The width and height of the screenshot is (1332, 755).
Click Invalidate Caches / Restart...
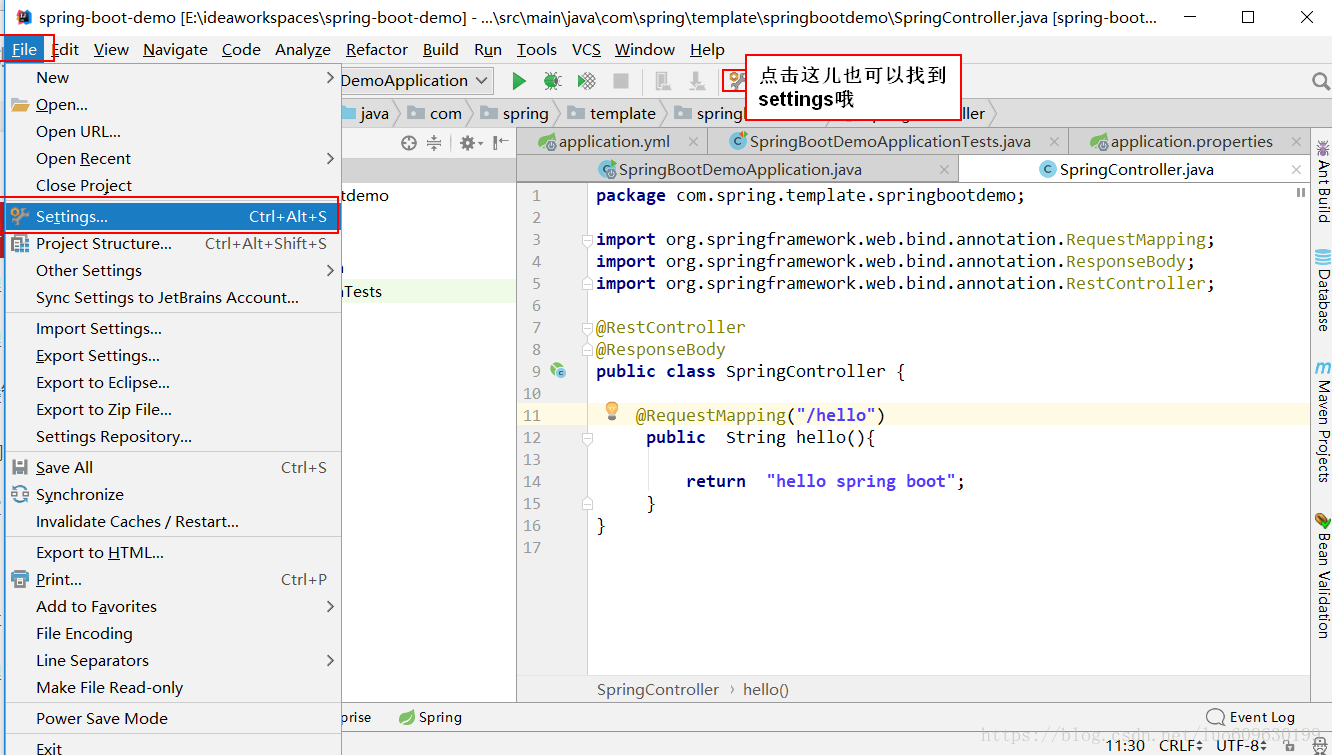click(x=174, y=521)
